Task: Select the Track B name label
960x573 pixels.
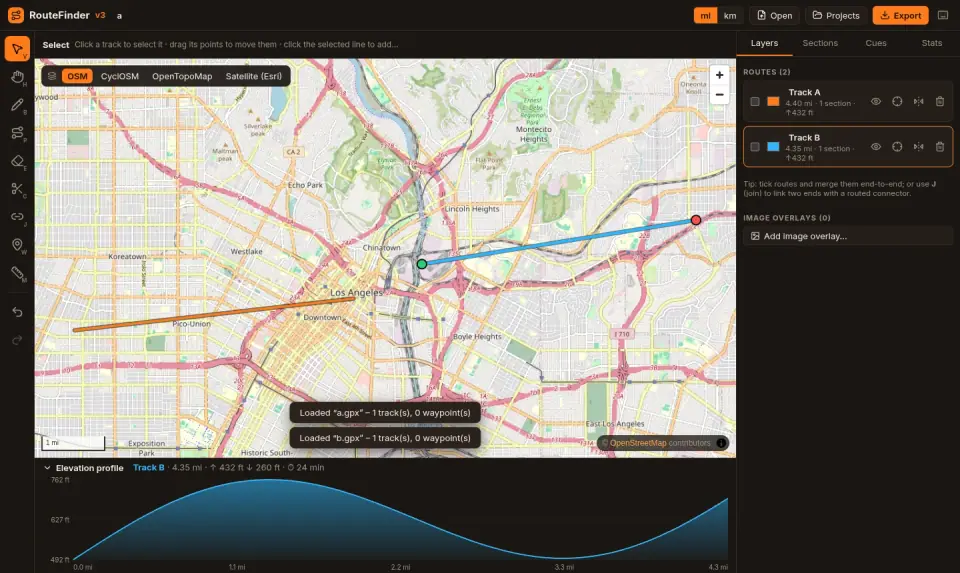Action: 804,138
